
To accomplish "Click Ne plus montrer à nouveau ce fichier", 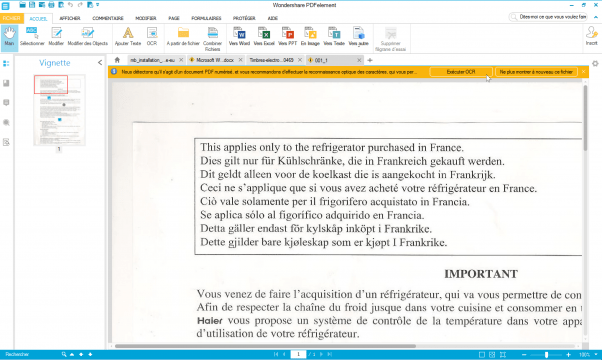I will [x=536, y=72].
